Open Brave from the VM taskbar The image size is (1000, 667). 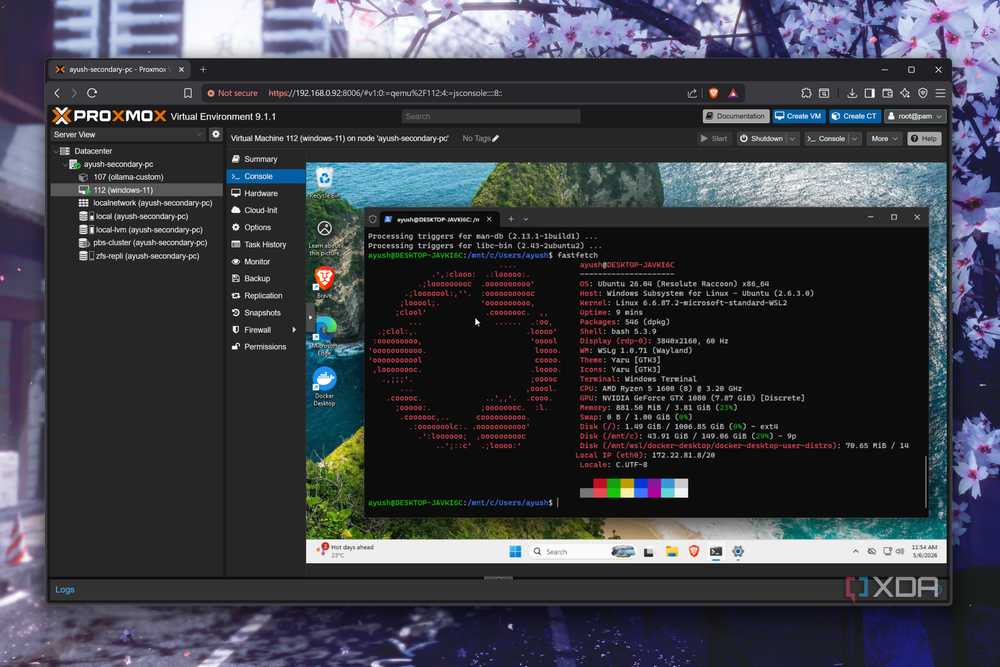(694, 552)
